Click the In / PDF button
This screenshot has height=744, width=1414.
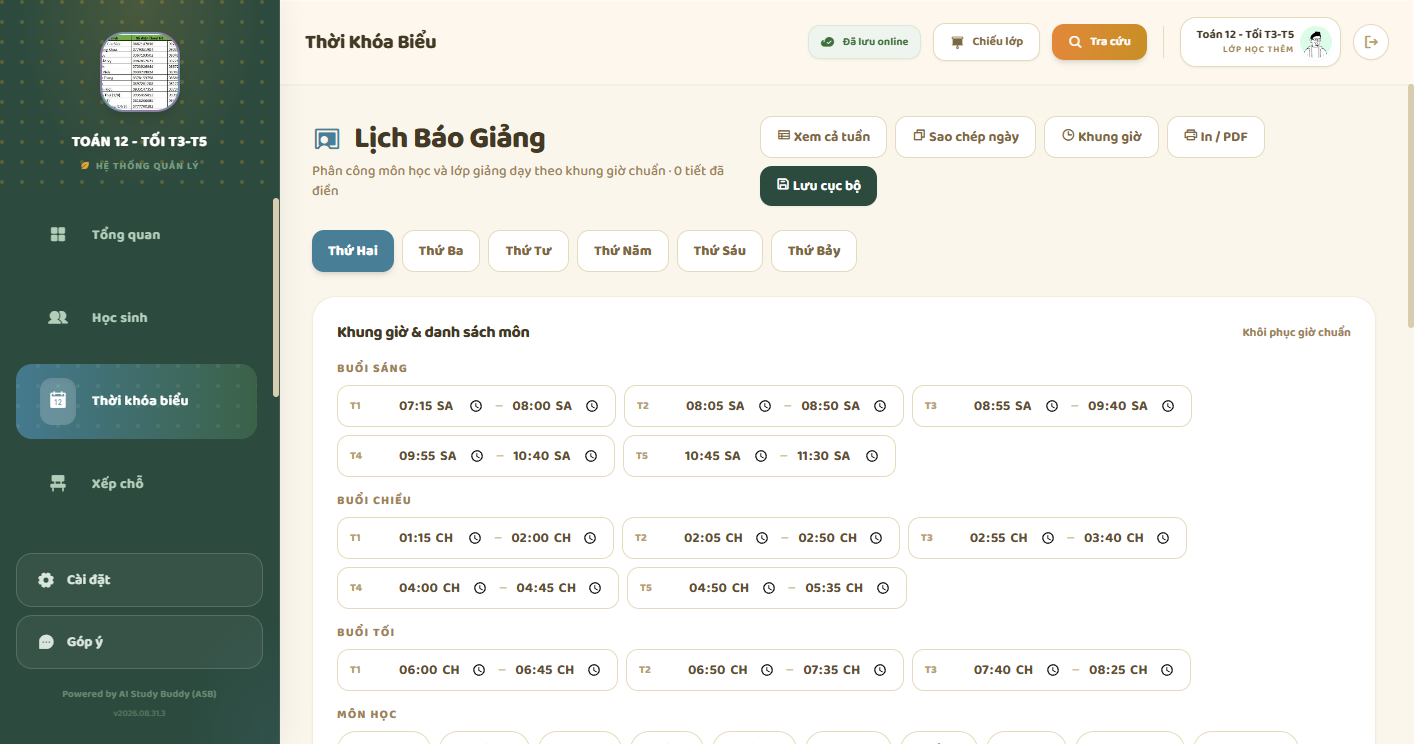(x=1216, y=137)
